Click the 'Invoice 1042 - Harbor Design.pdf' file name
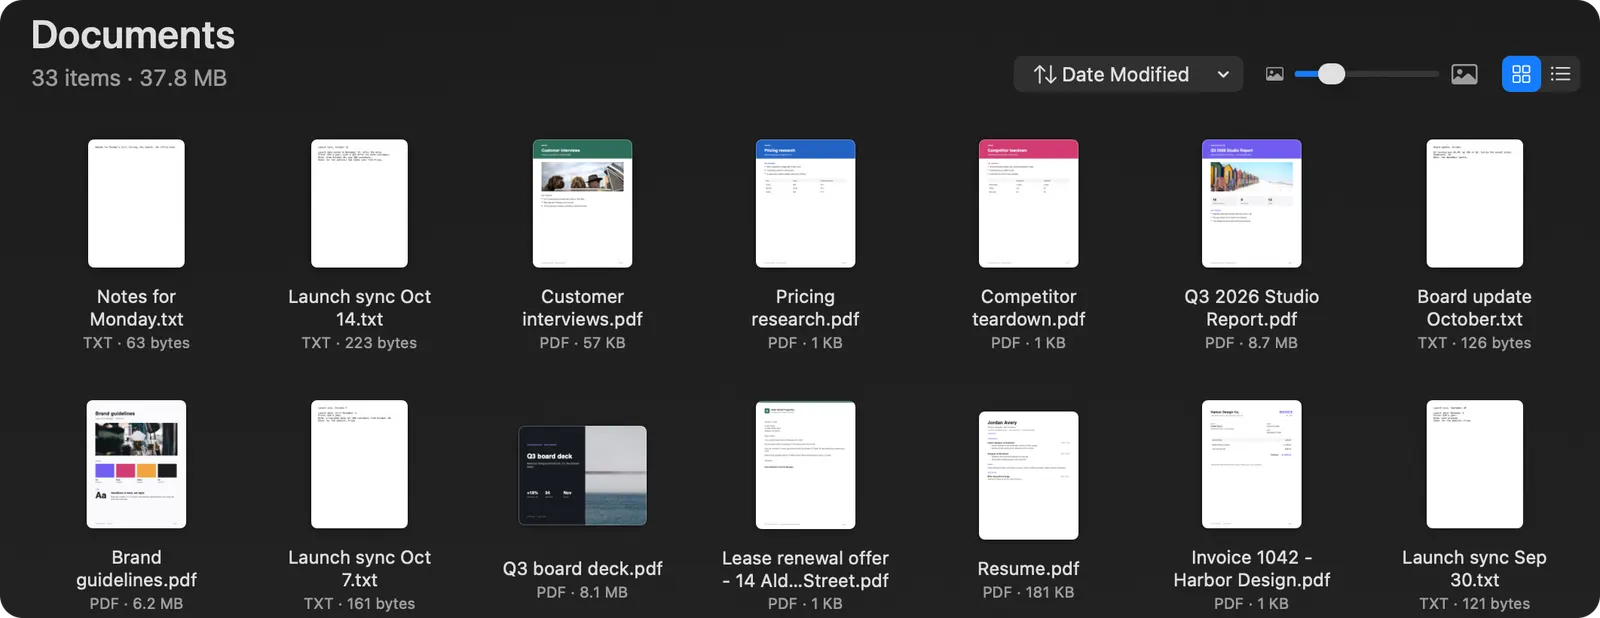This screenshot has width=1600, height=618. 1251,569
